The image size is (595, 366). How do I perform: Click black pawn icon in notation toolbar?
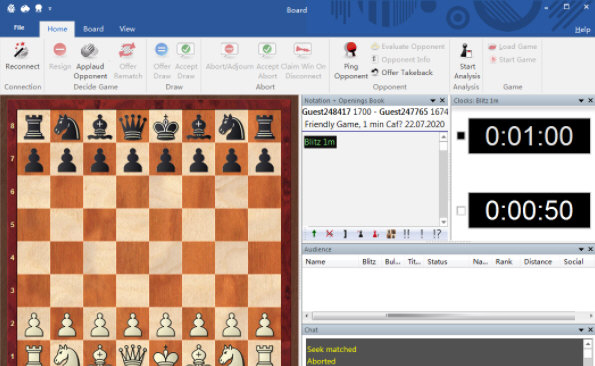tap(360, 234)
